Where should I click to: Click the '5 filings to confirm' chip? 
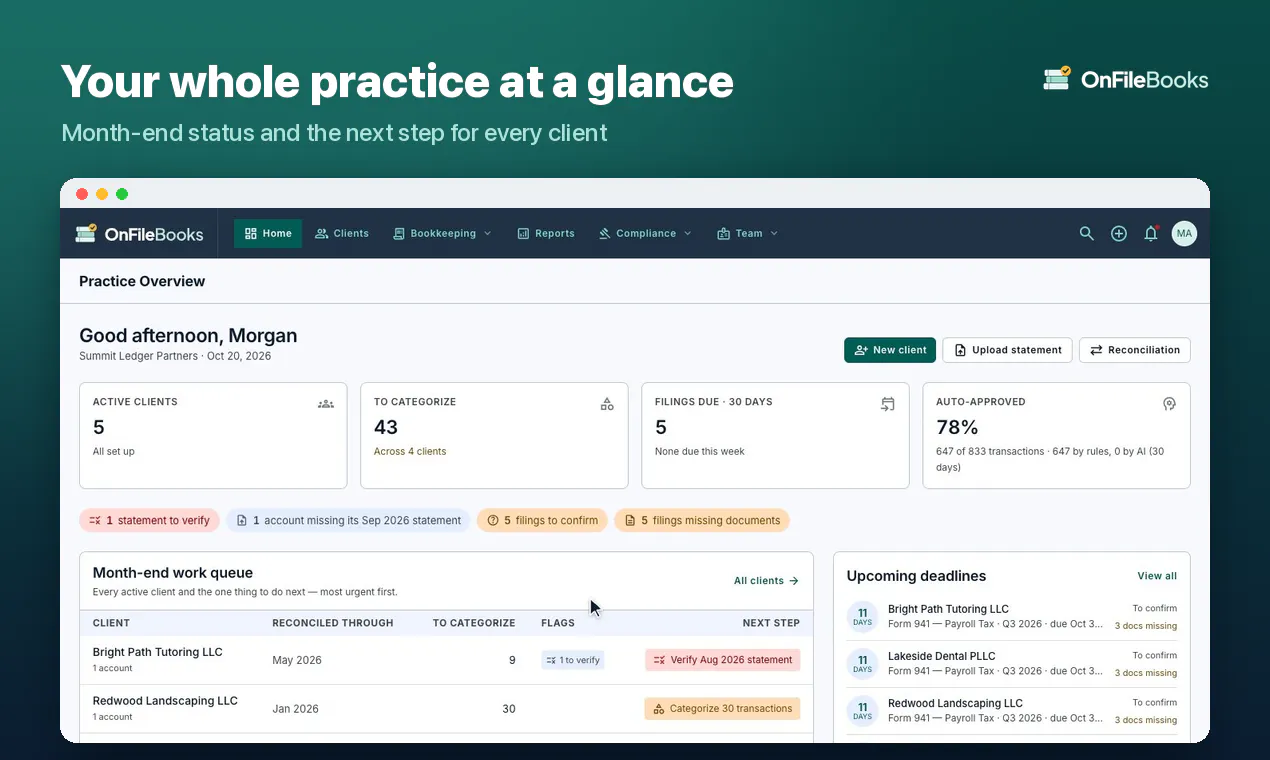point(542,520)
